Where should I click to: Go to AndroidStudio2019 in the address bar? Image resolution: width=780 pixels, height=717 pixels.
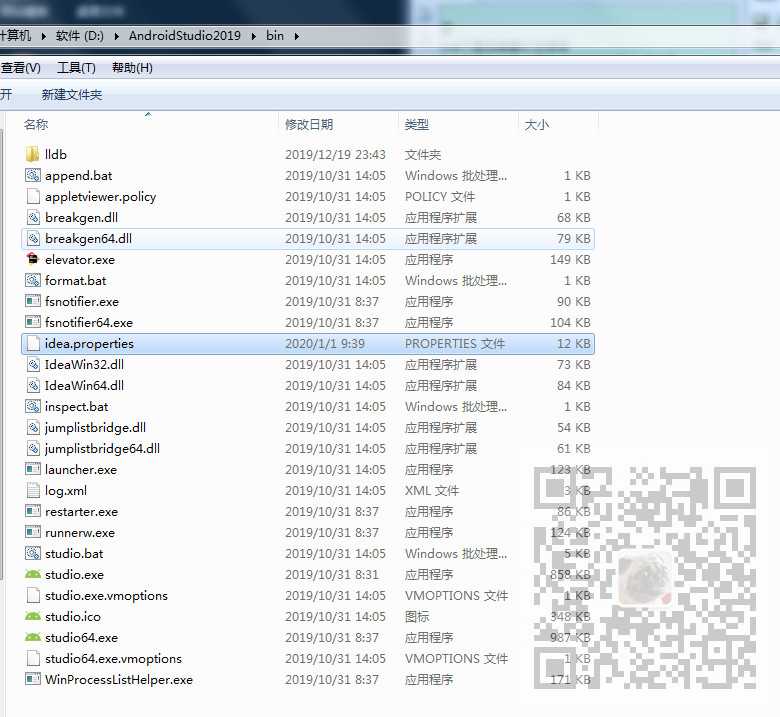point(185,36)
